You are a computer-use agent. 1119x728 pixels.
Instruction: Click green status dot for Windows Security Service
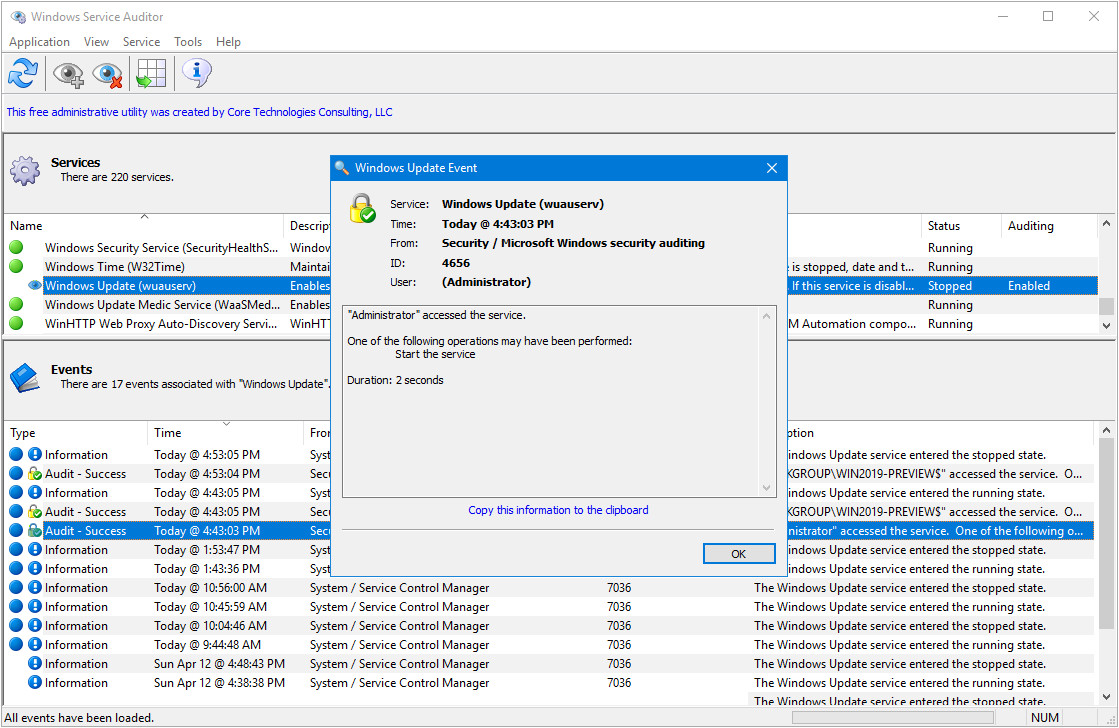tap(16, 247)
